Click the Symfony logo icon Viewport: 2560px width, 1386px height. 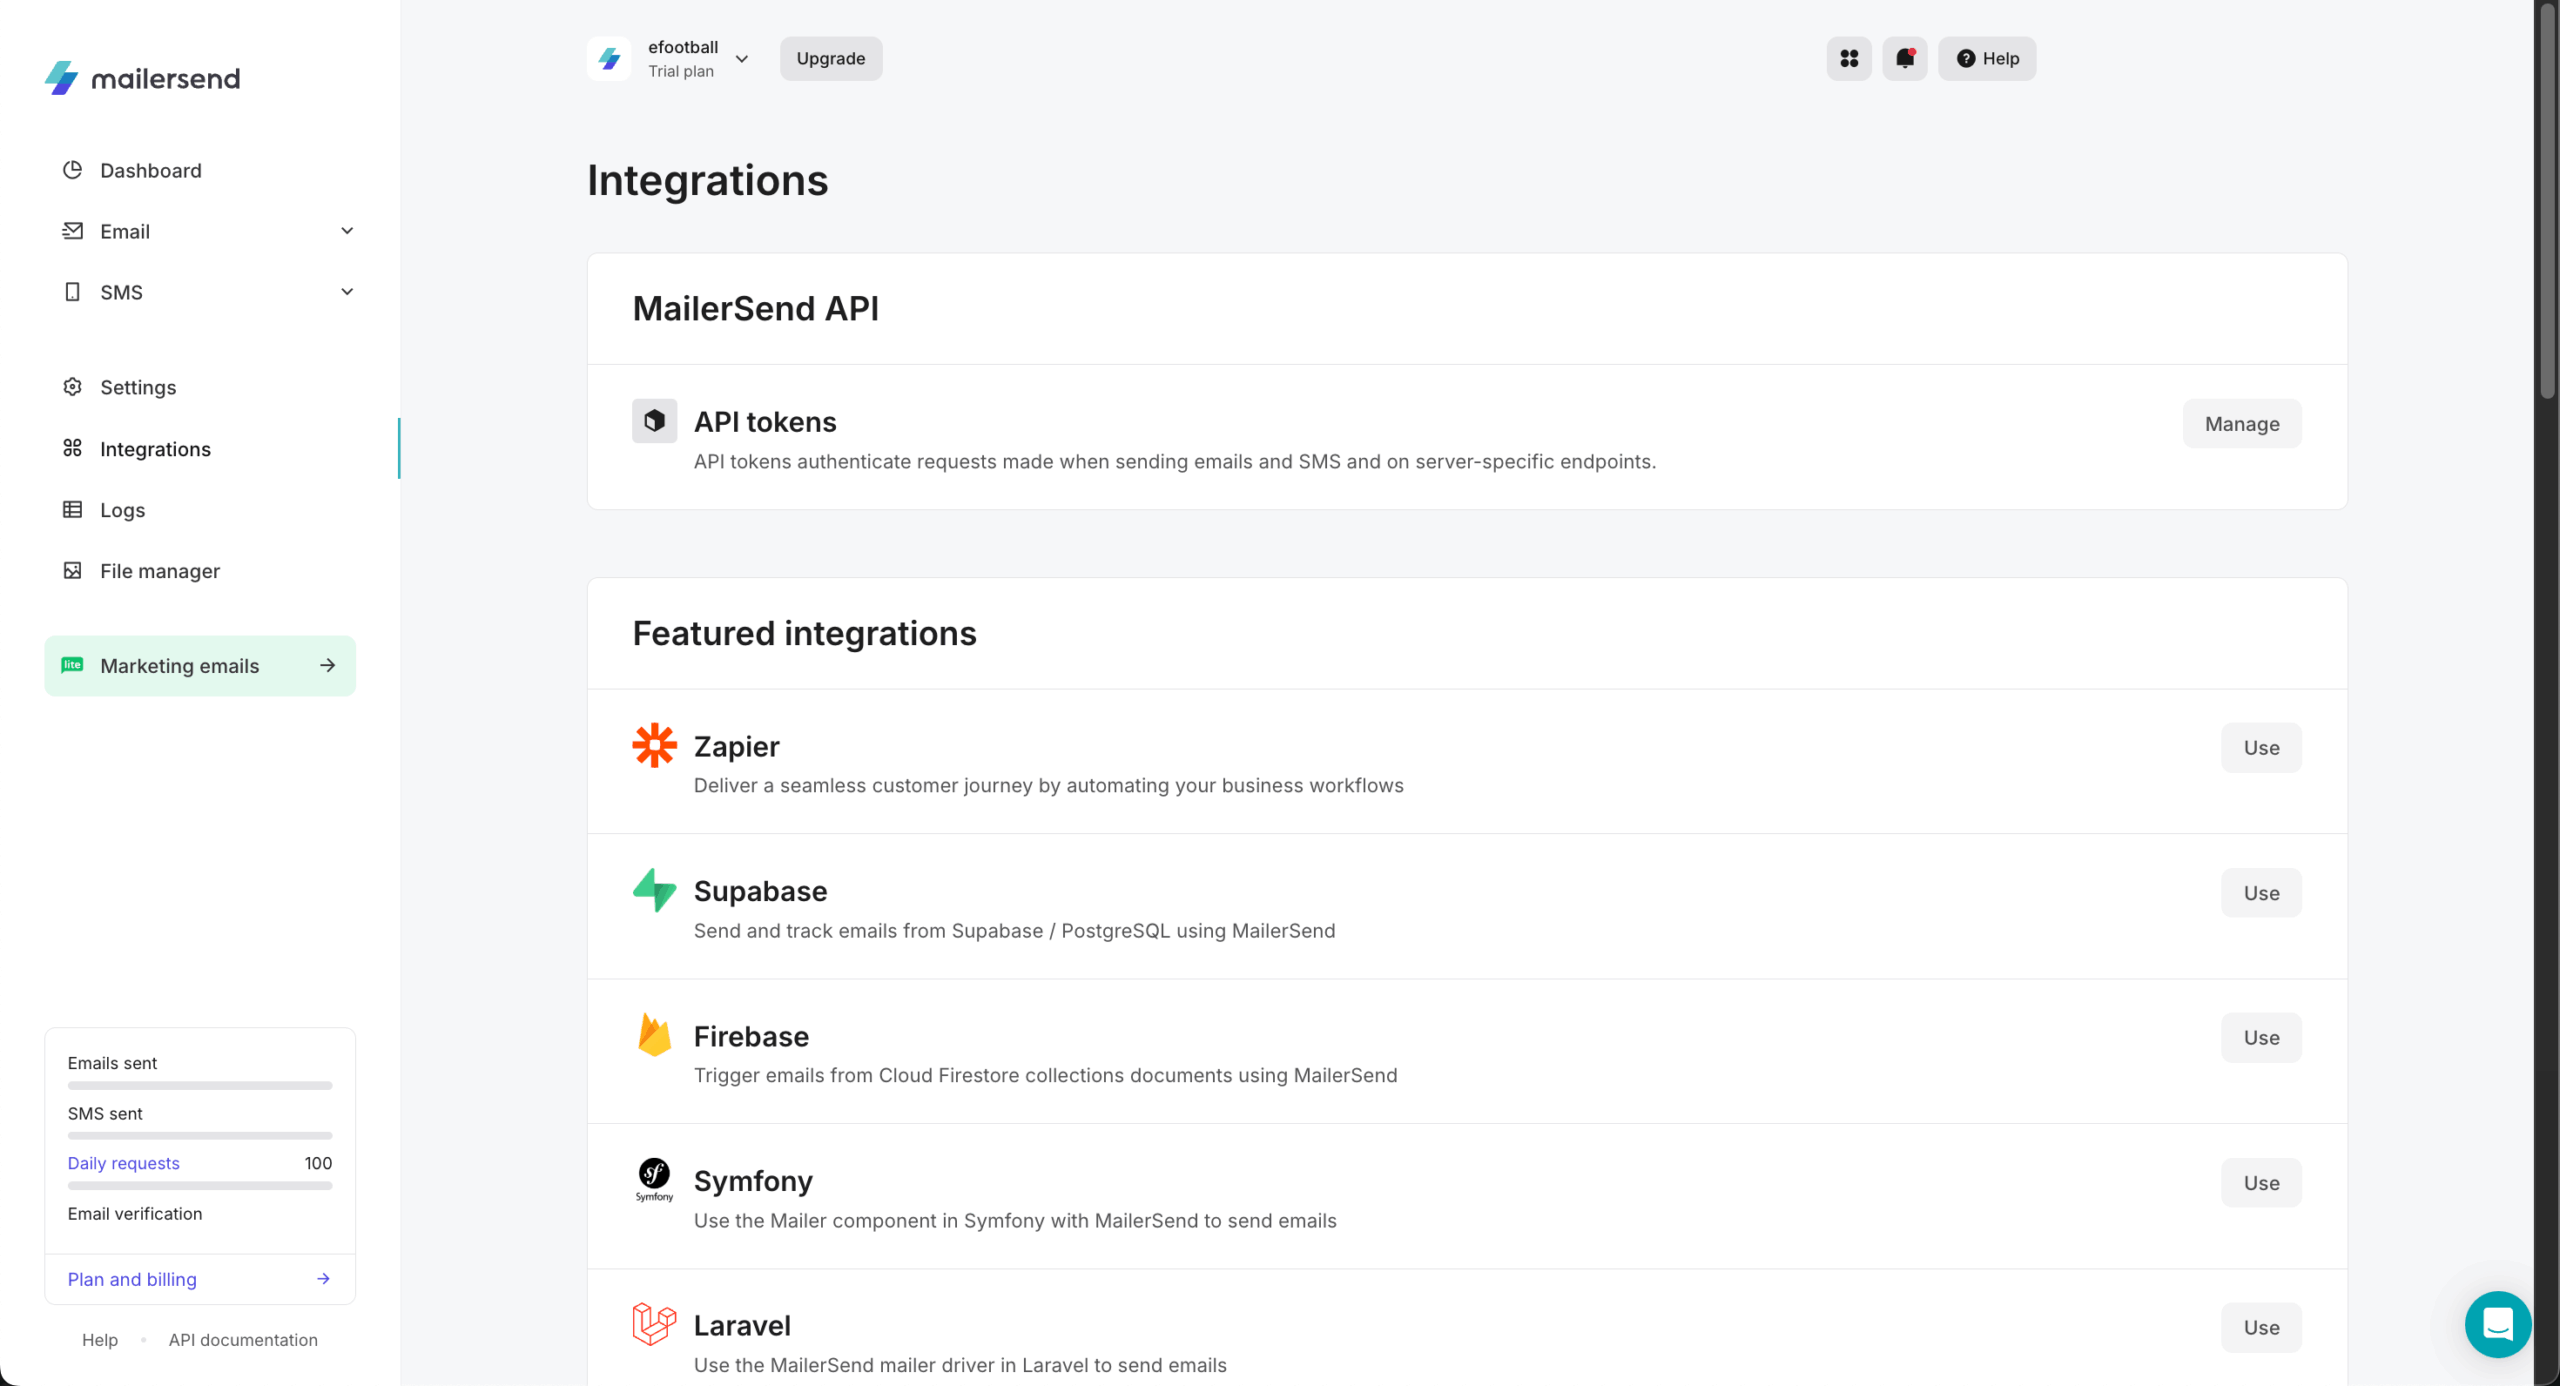654,1180
